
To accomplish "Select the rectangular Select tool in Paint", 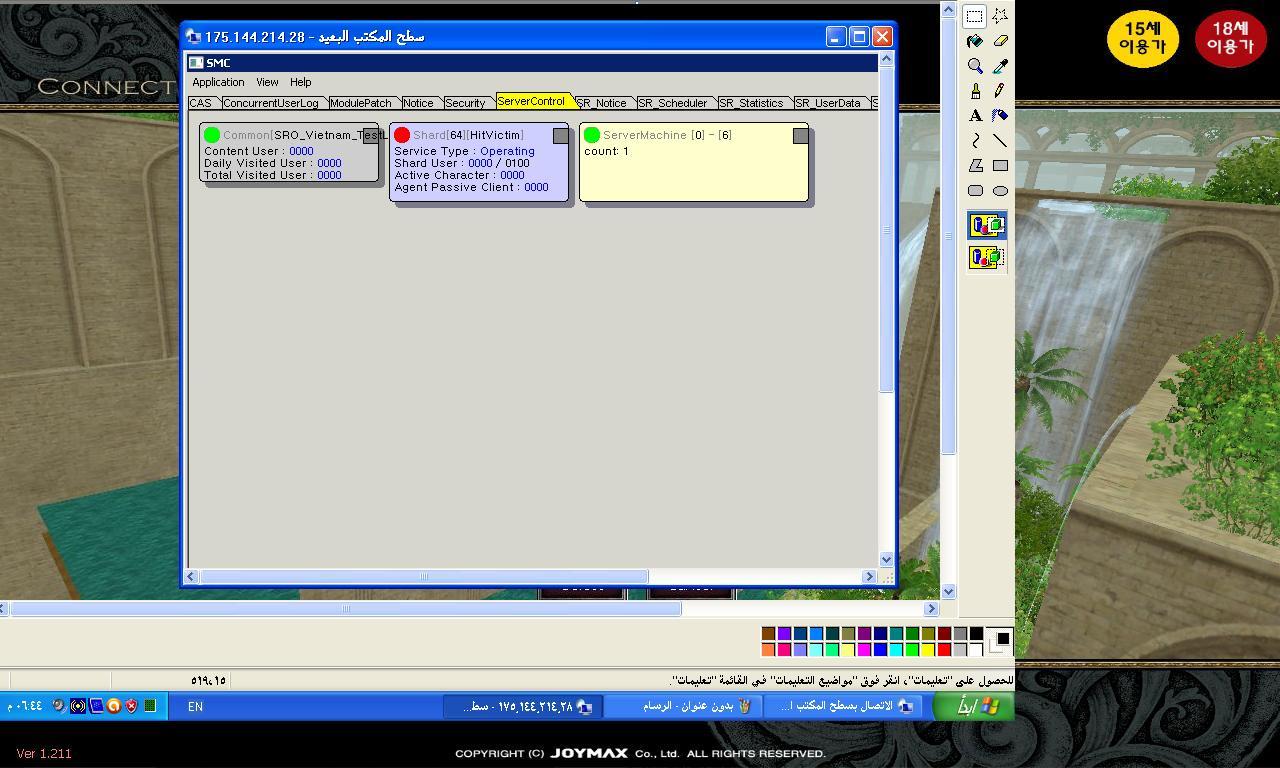I will click(x=975, y=16).
